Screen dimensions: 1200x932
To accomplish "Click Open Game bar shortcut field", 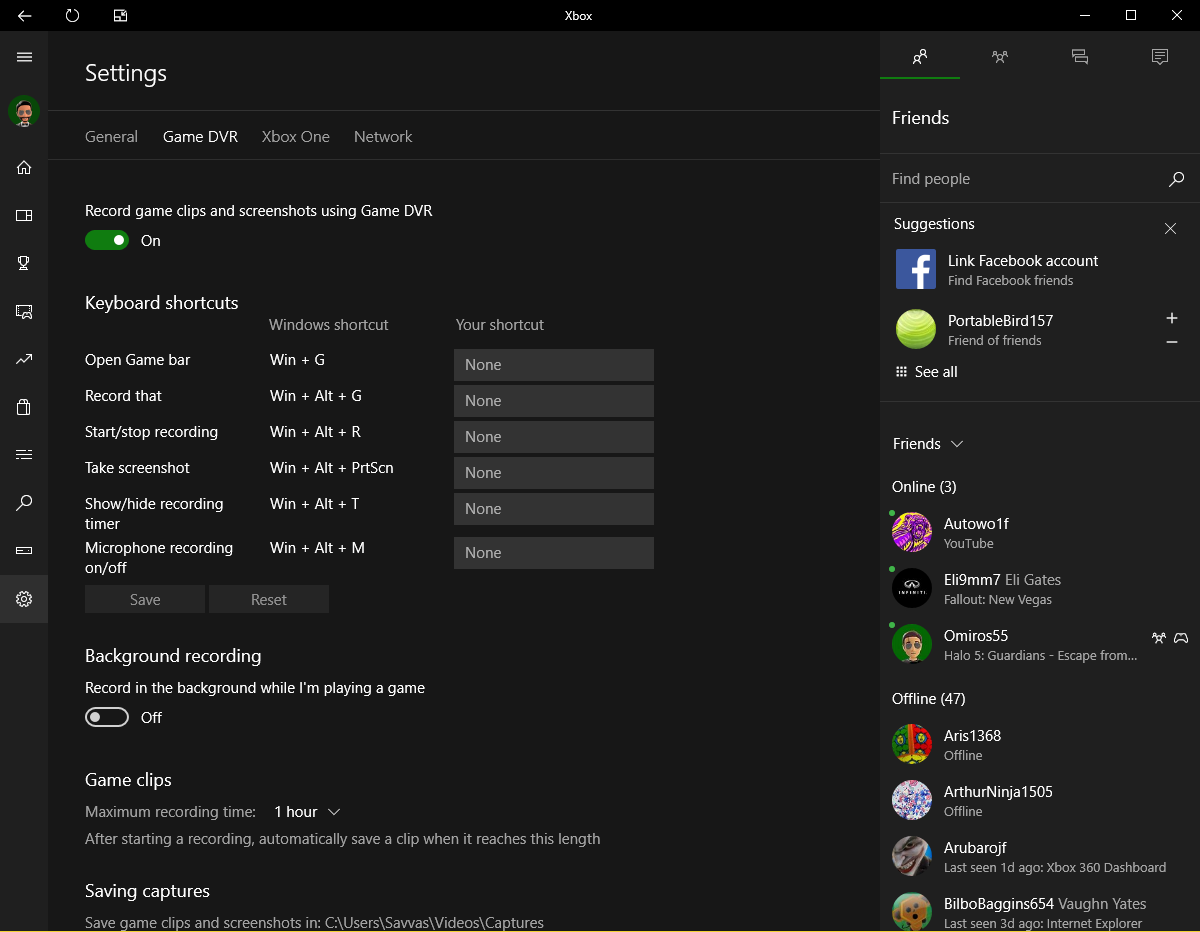I will [554, 365].
